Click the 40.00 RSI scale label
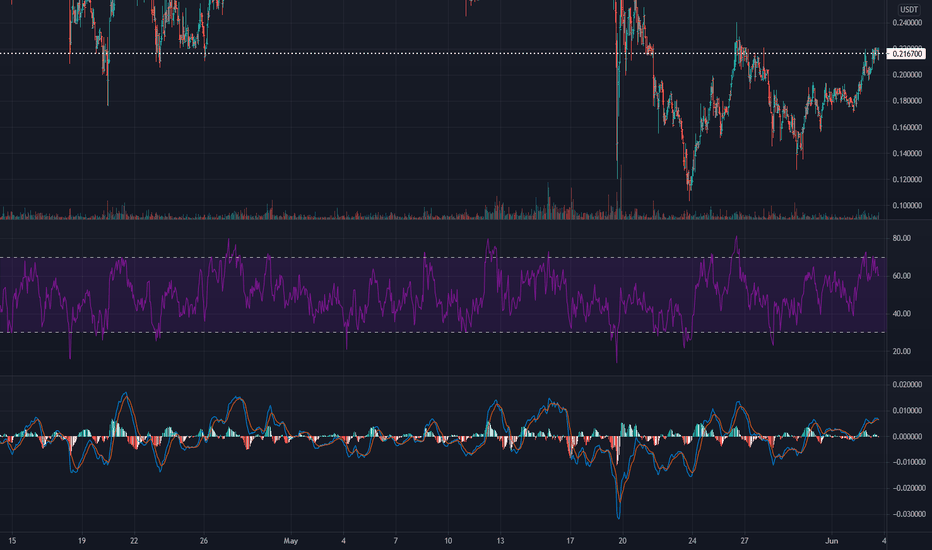Image resolution: width=932 pixels, height=550 pixels. pyautogui.click(x=902, y=314)
